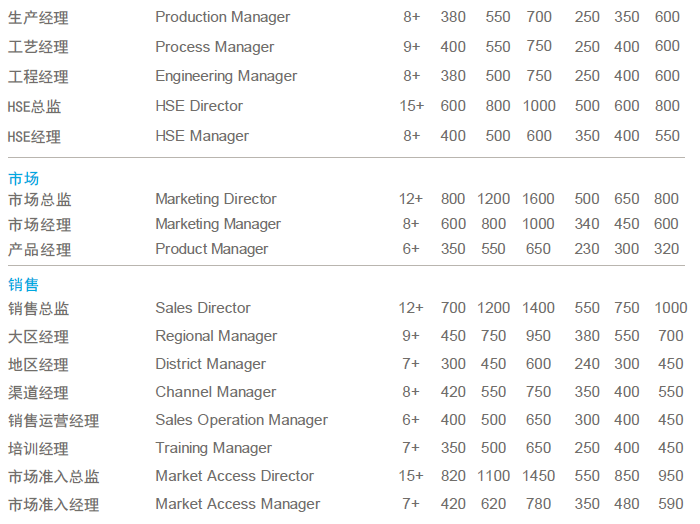Click the Process Manager row label

click(214, 47)
